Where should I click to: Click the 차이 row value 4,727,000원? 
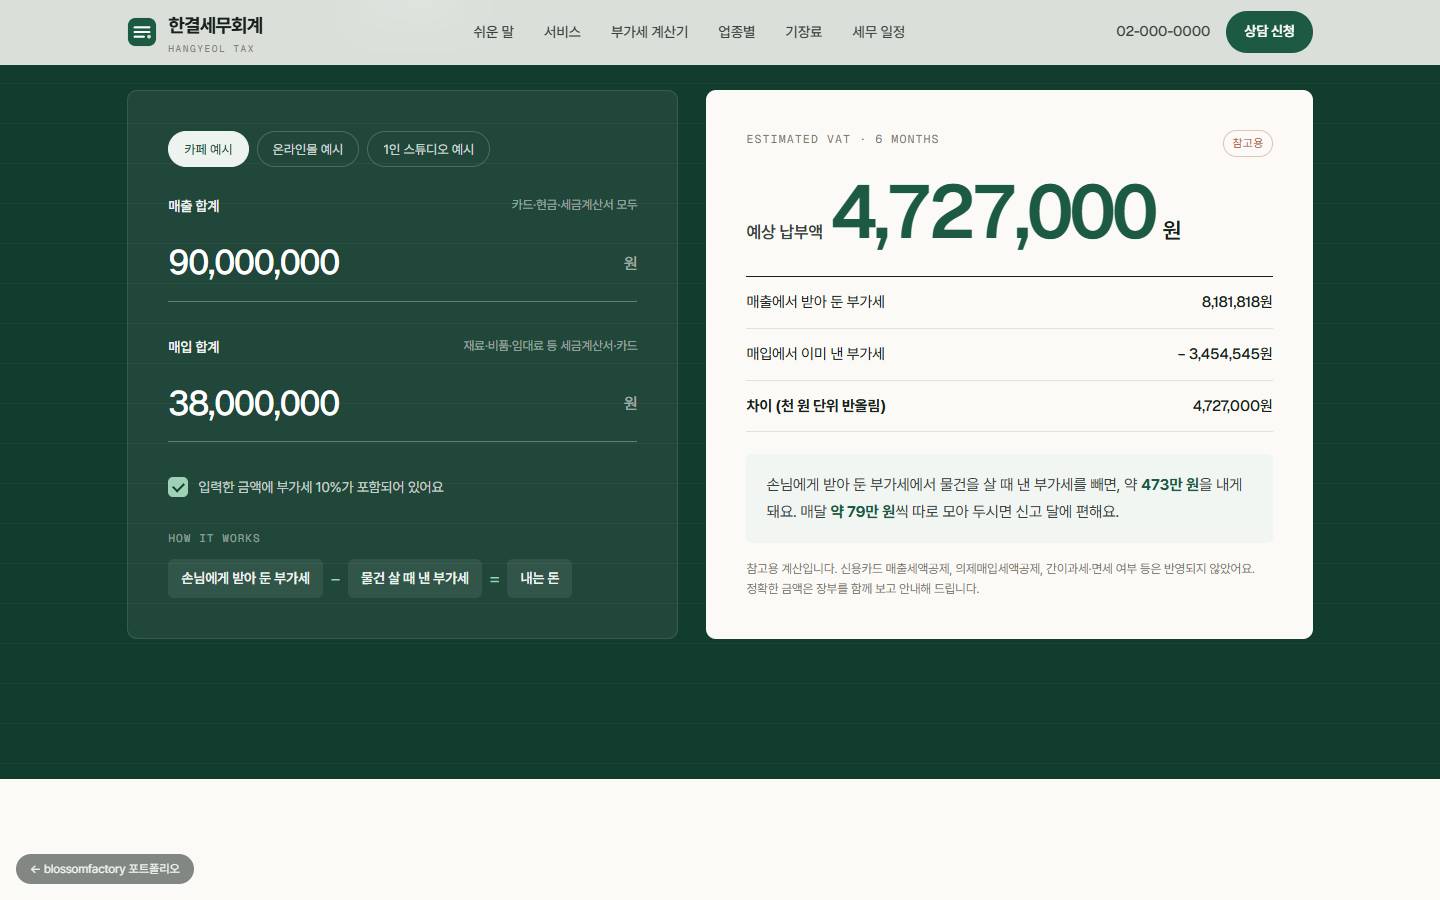point(1232,406)
